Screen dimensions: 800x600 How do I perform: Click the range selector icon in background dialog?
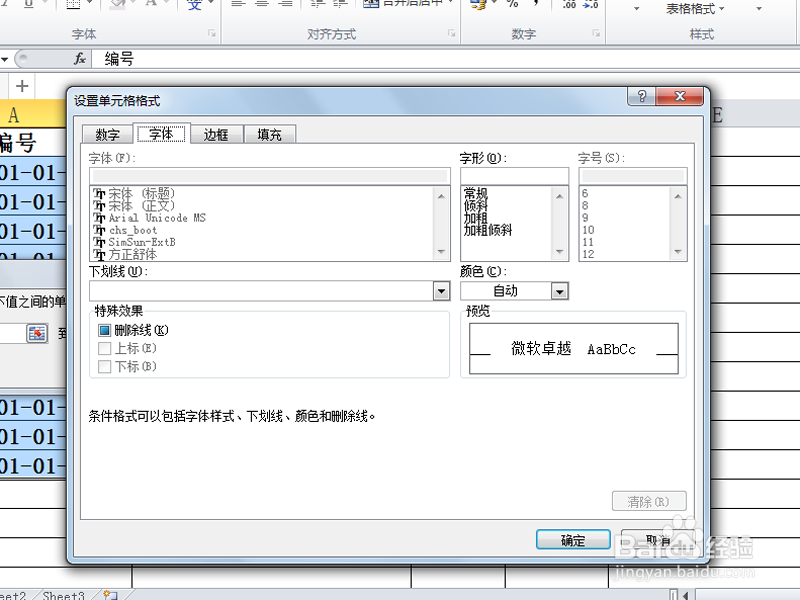tap(37, 334)
